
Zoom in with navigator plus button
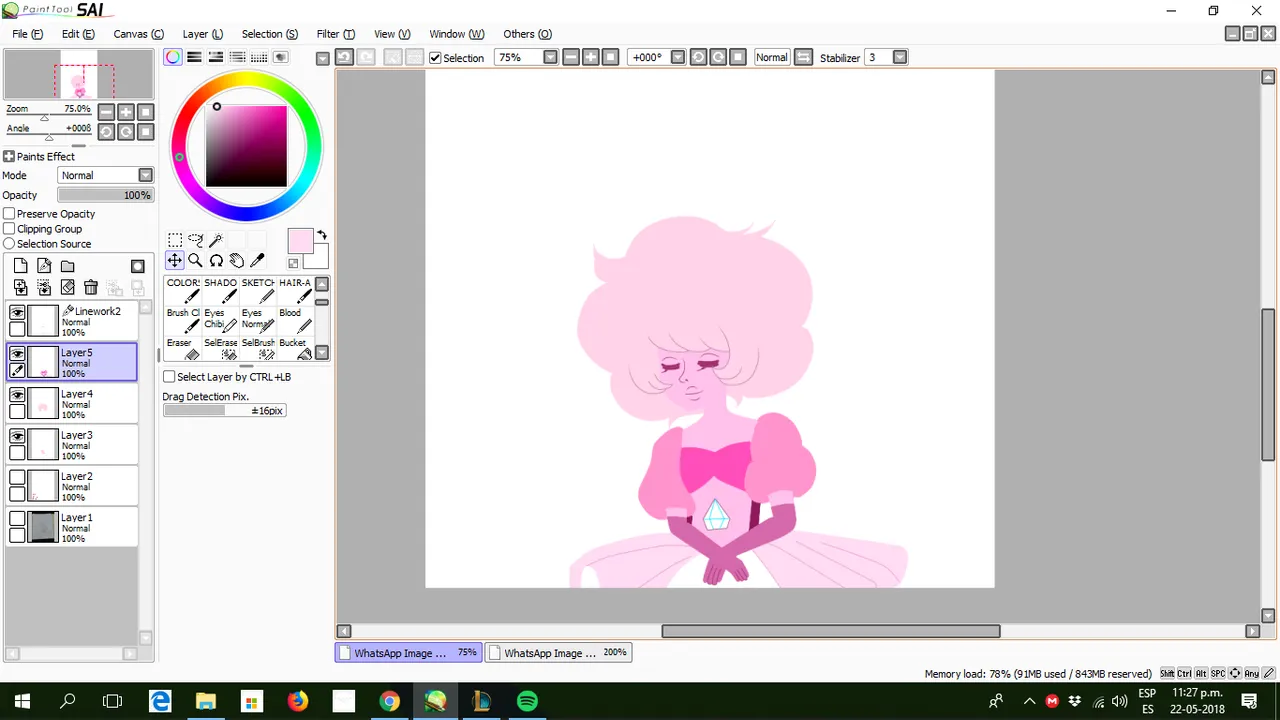point(126,112)
